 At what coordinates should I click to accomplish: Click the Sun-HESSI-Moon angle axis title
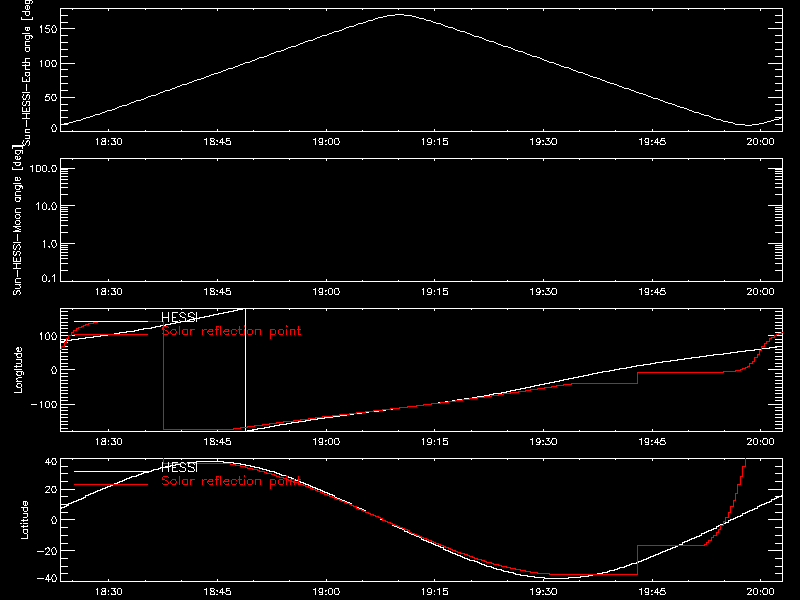(x=17, y=220)
